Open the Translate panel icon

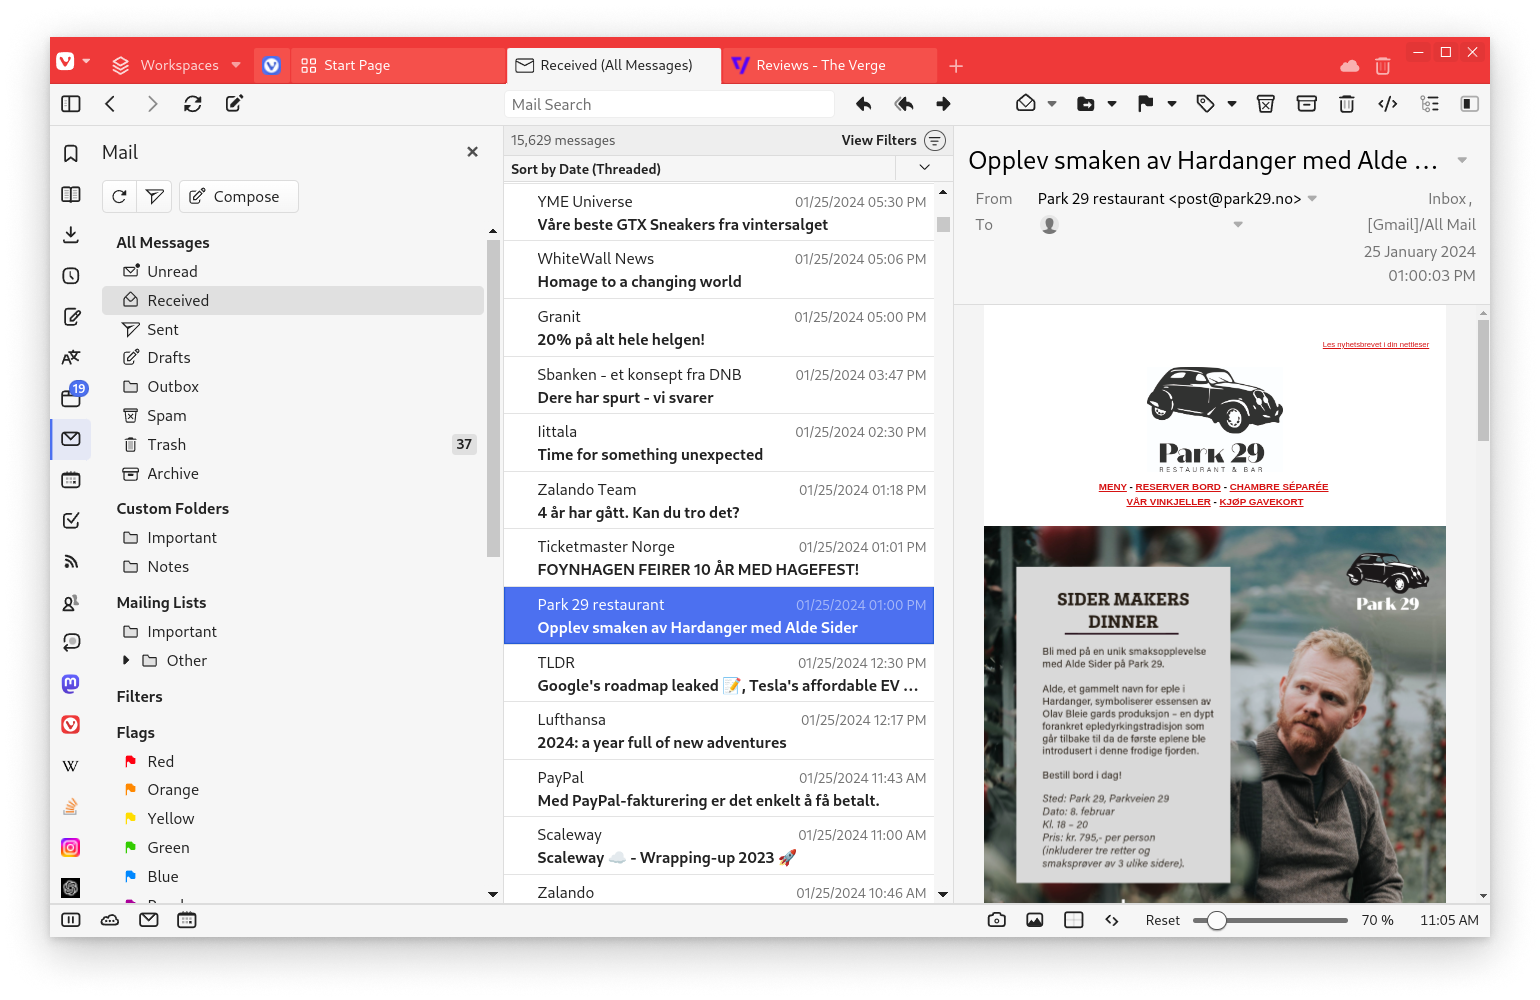71,357
